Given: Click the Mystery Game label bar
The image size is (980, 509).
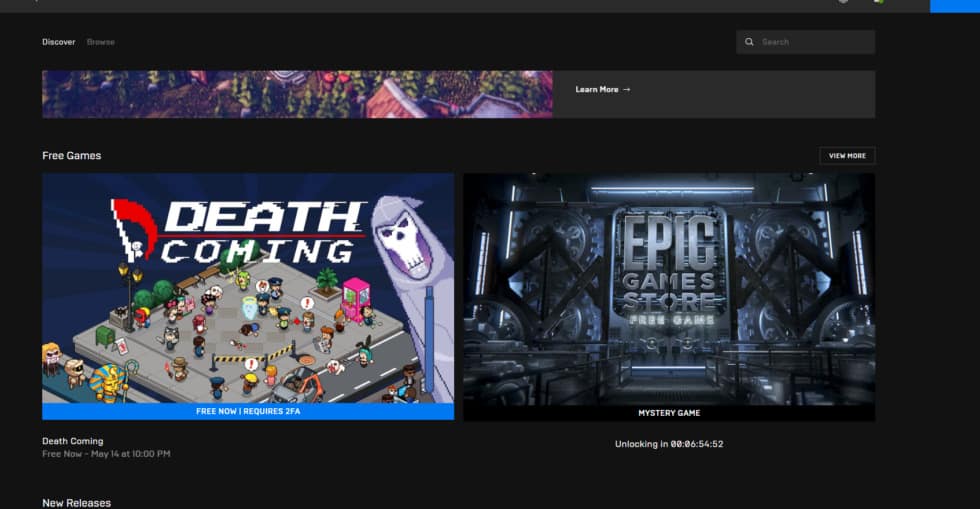Looking at the screenshot, I should pyautogui.click(x=669, y=413).
